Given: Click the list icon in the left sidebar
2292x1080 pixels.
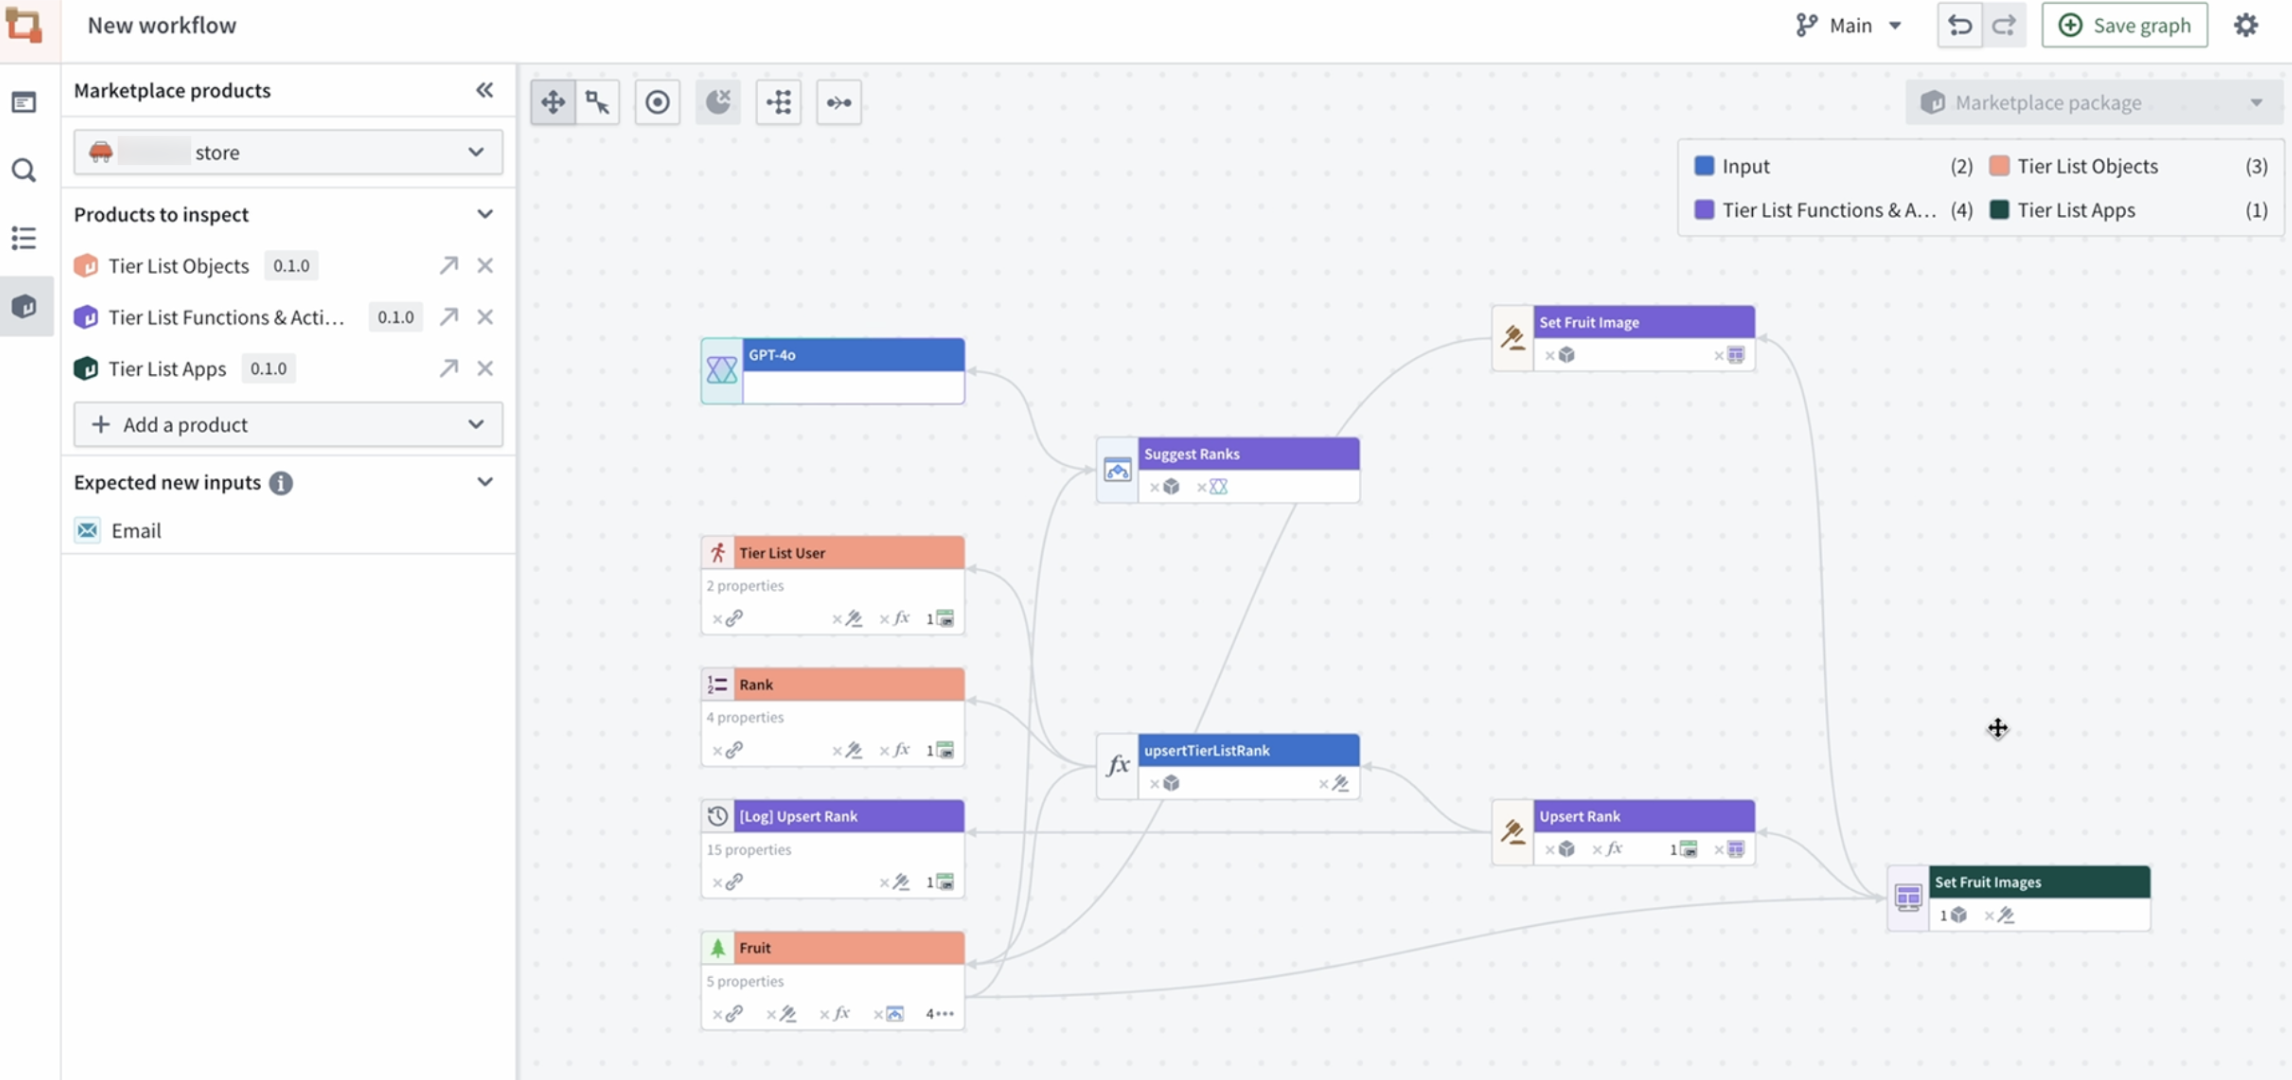Looking at the screenshot, I should click(24, 238).
